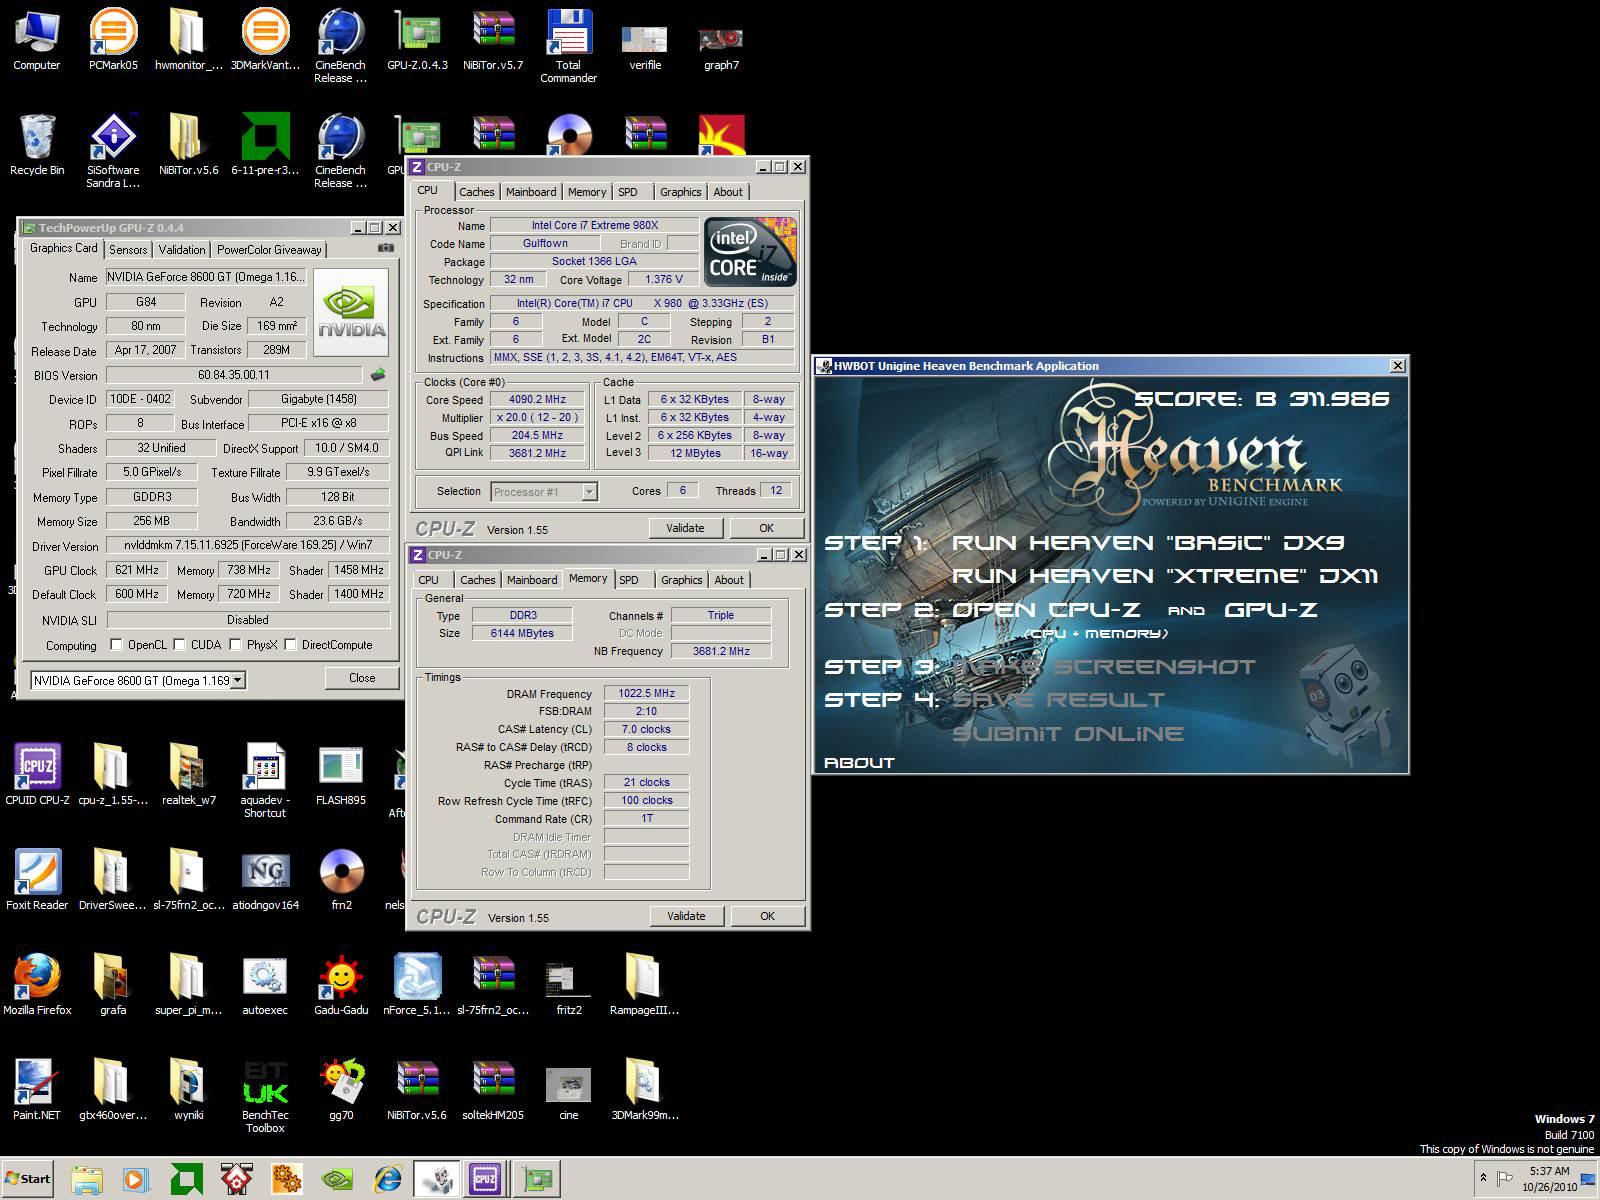Click Internet Explorer in the taskbar
This screenshot has height=1200, width=1600.
click(387, 1179)
